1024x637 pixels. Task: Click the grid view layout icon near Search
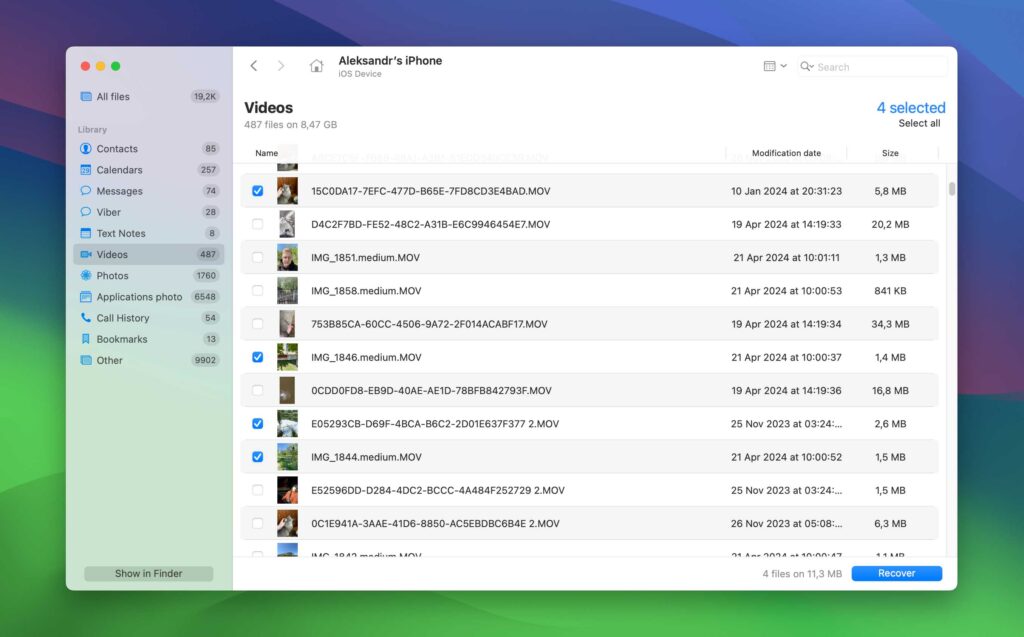pos(768,66)
